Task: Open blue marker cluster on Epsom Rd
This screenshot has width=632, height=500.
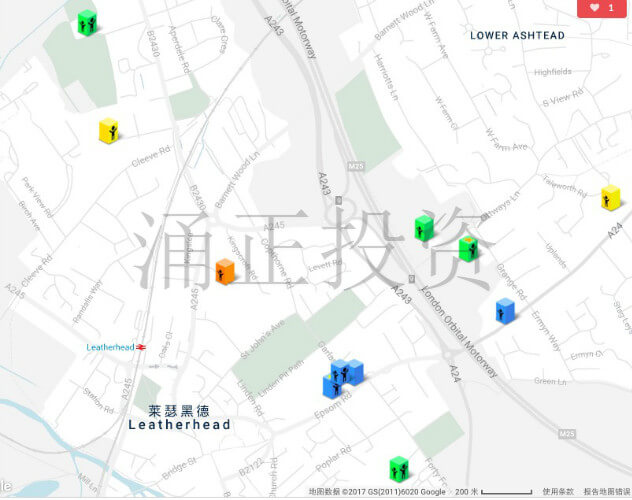Action: tap(343, 378)
